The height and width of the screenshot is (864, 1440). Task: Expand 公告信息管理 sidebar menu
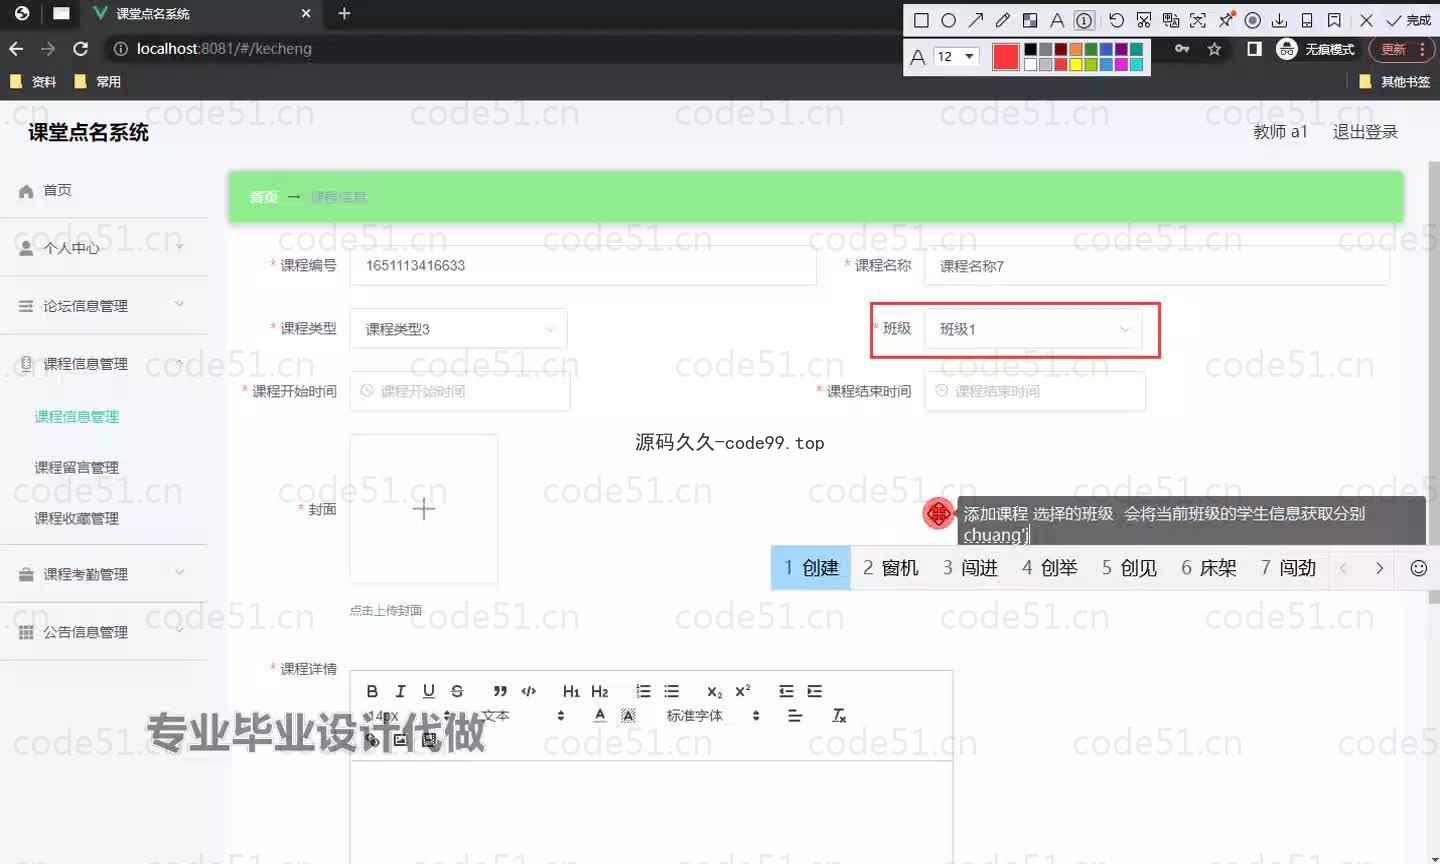point(104,632)
